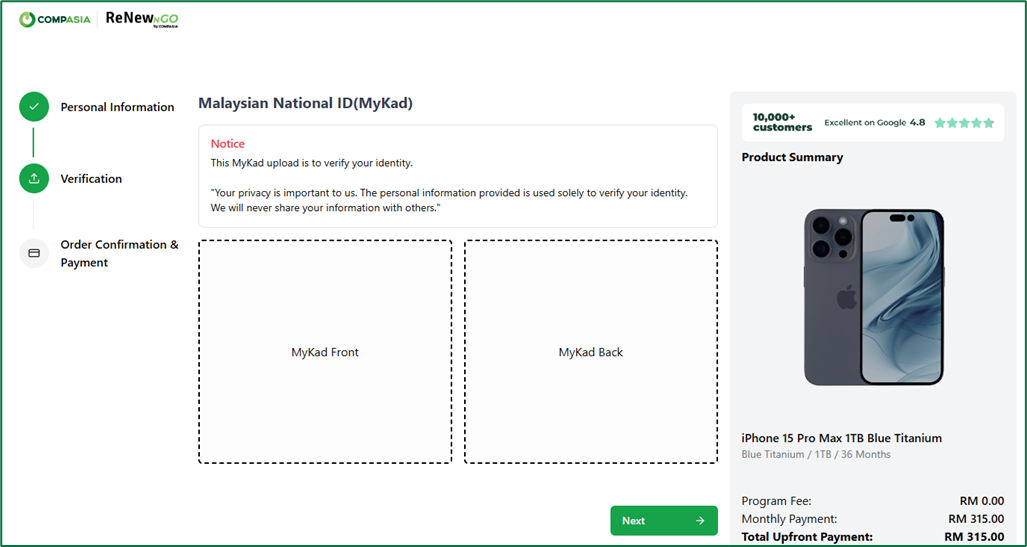Click the CompAsia logo

[54, 20]
